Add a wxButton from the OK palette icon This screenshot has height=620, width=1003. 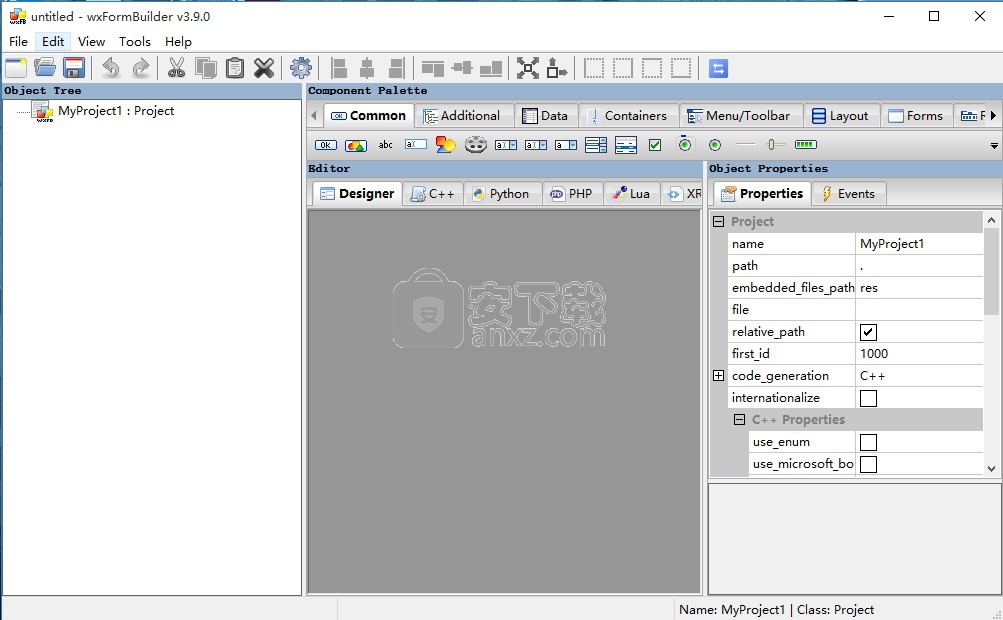326,145
